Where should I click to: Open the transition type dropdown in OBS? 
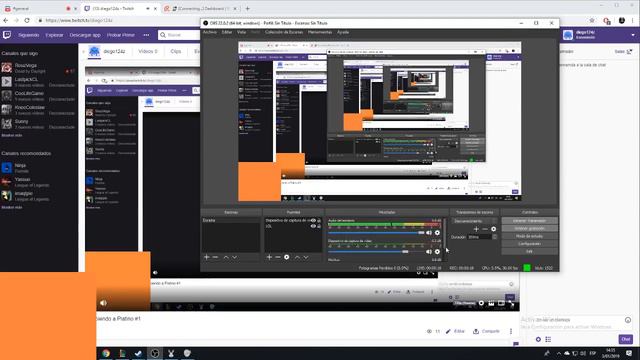coord(474,221)
